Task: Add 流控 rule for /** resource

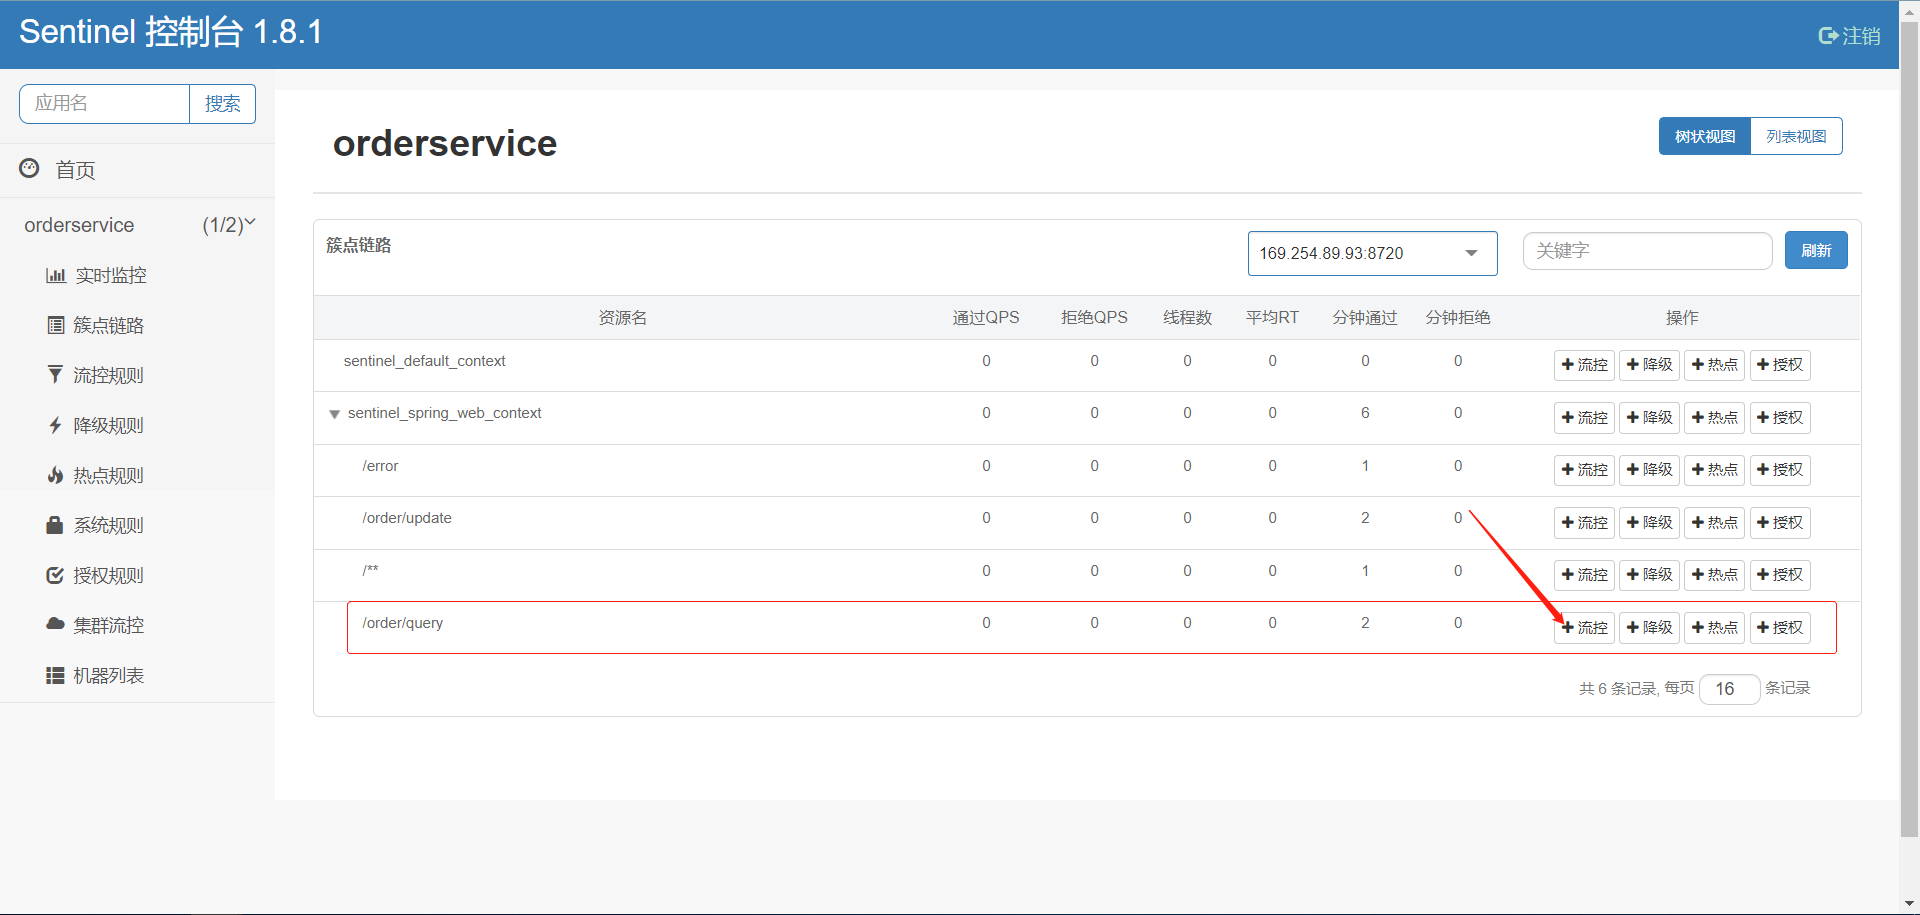Action: coord(1585,575)
